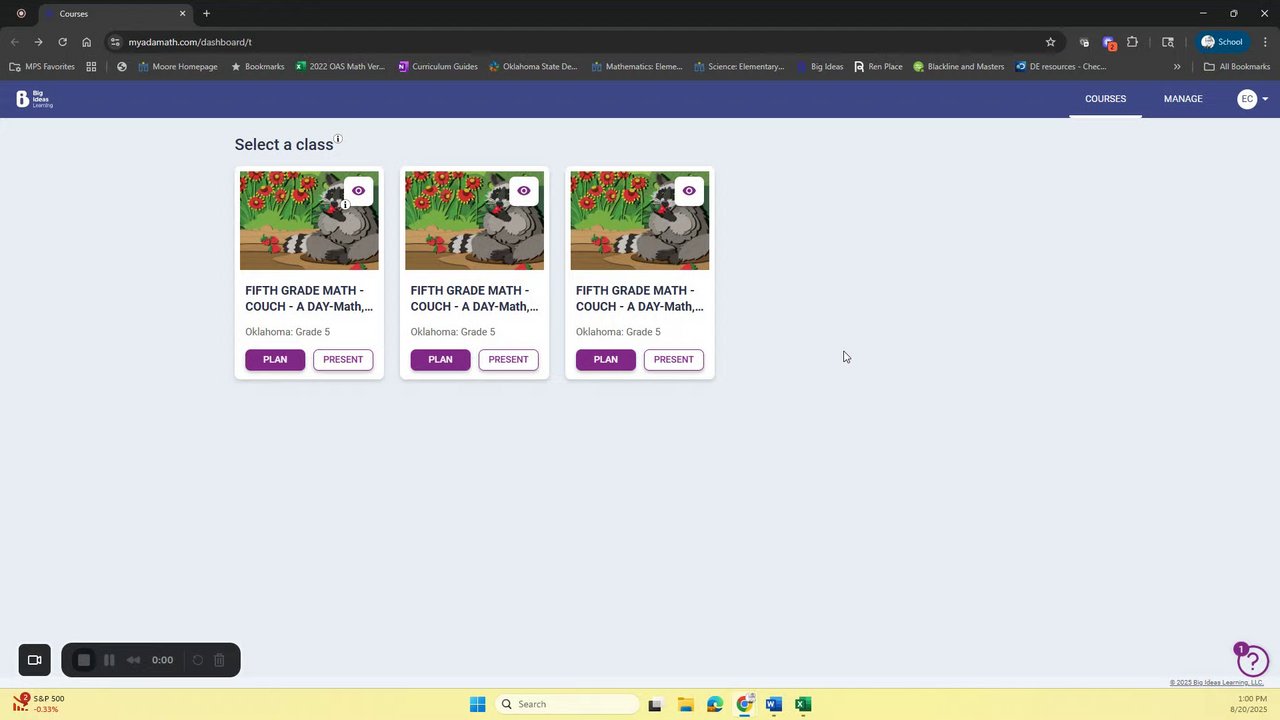Click PLAN on the first class card
1280x720 pixels.
click(275, 360)
